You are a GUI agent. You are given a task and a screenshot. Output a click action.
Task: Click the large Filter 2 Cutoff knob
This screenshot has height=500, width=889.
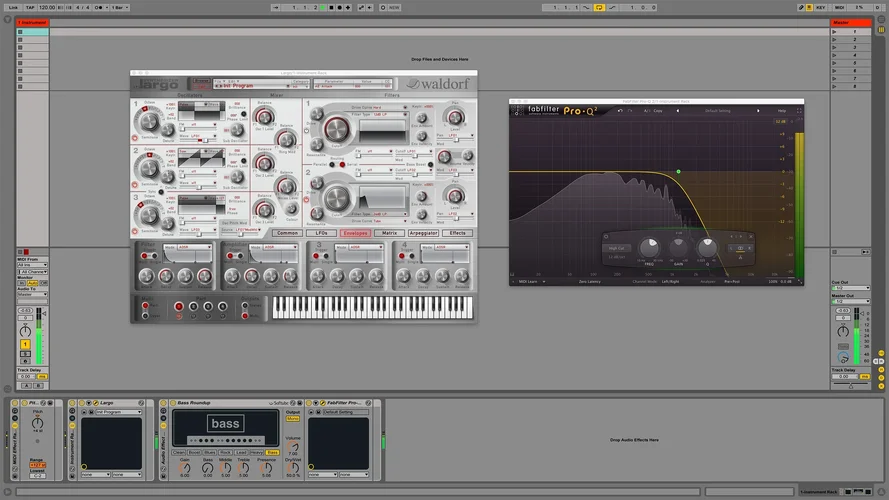pos(337,198)
